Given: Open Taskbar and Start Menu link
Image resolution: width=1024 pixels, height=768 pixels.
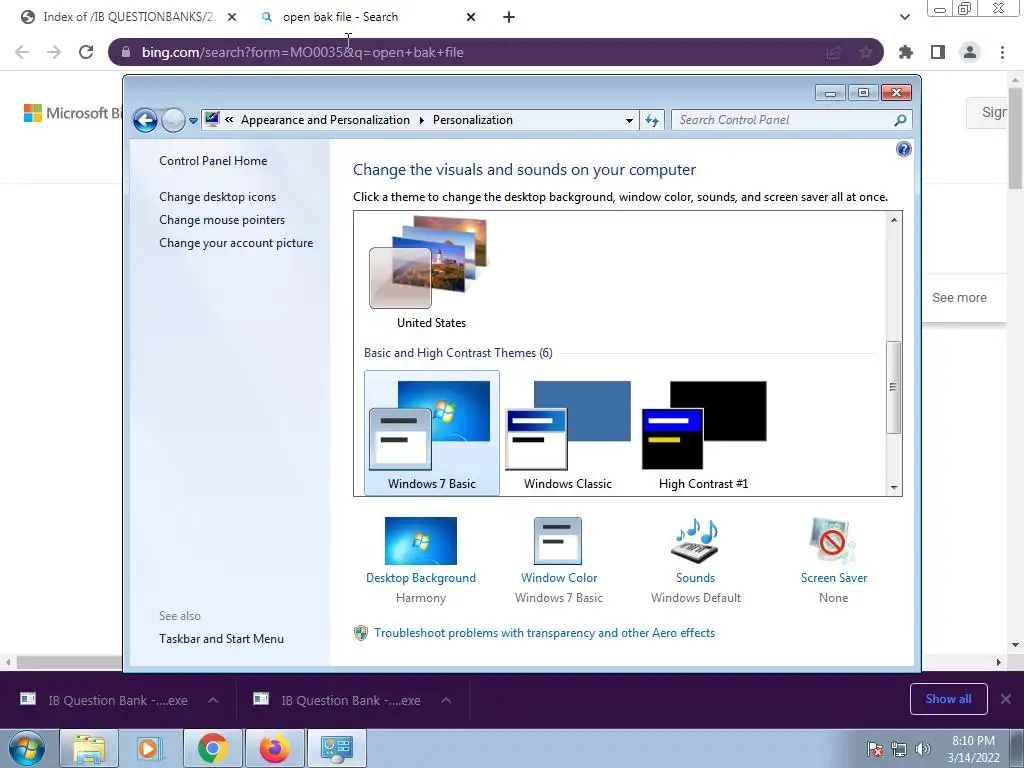Looking at the screenshot, I should 221,639.
